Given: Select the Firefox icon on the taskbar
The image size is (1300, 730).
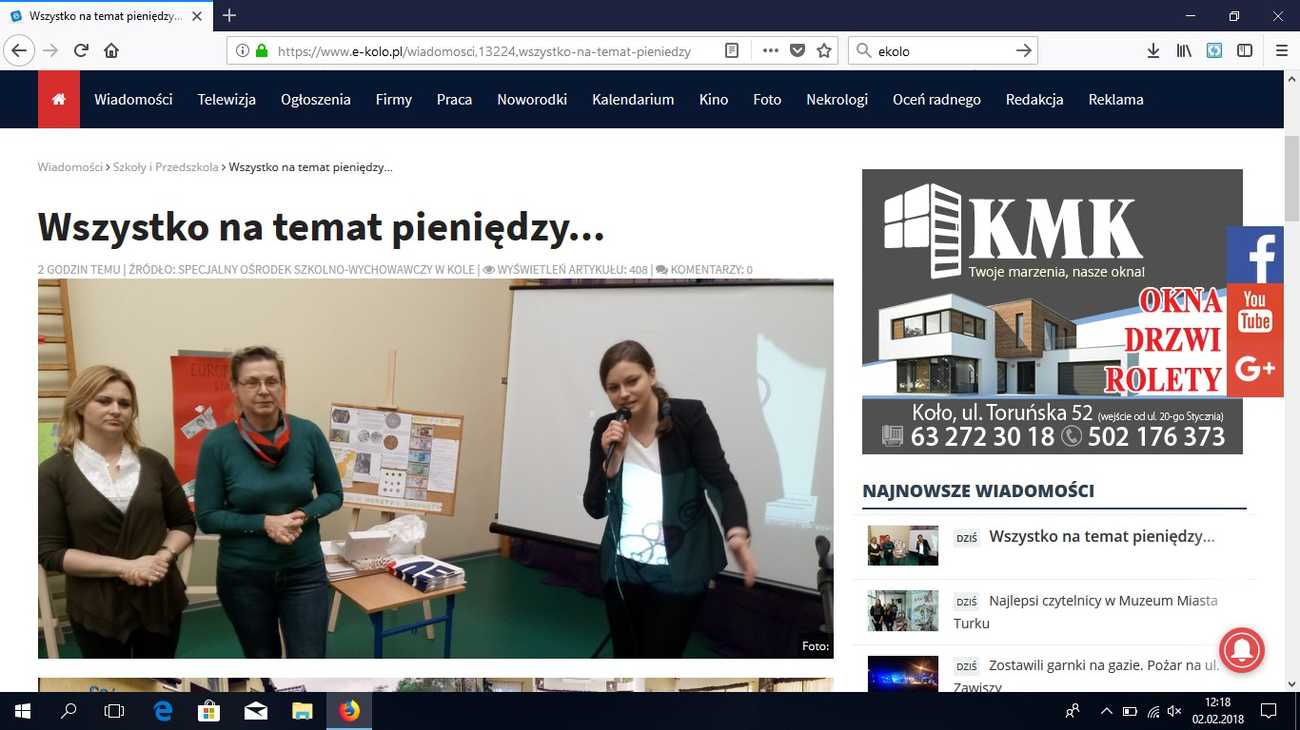Looking at the screenshot, I should pos(349,711).
